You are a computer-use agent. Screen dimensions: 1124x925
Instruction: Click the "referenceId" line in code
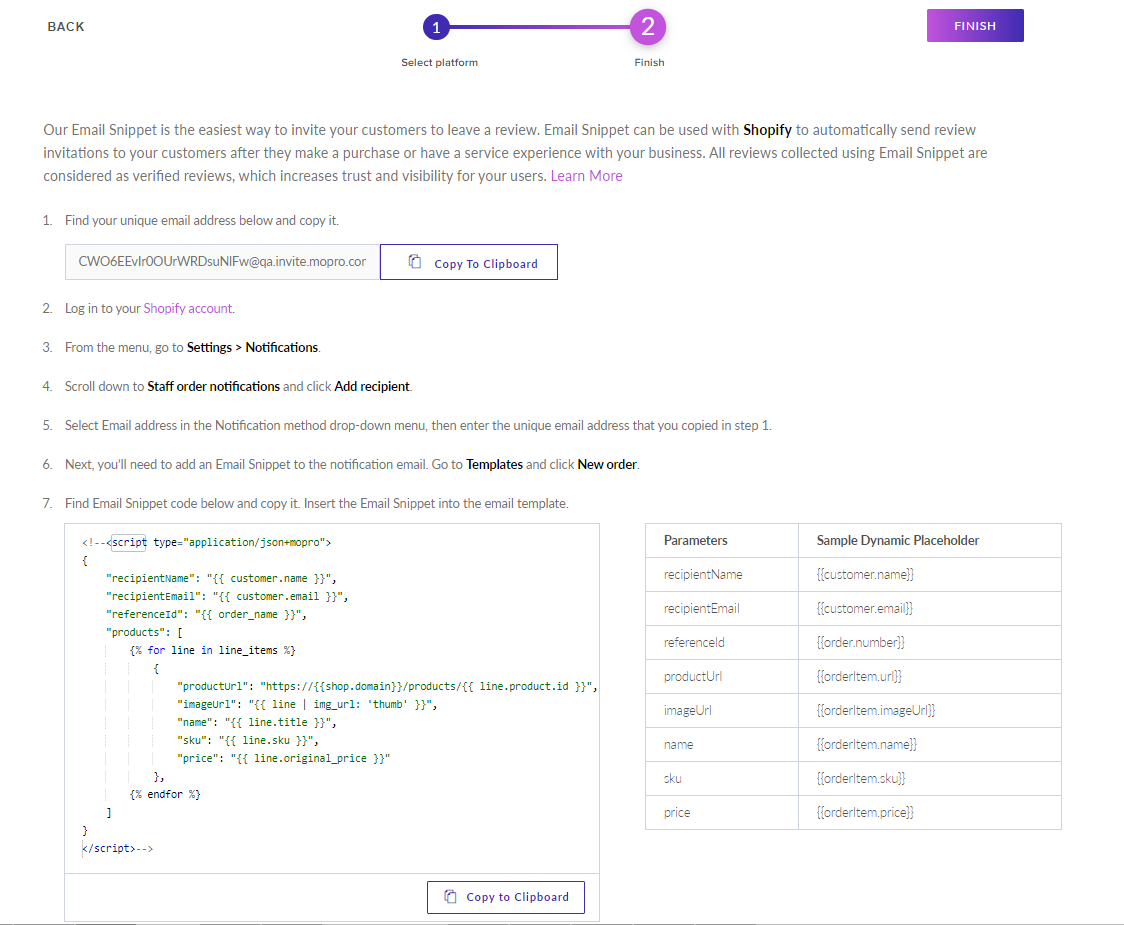click(x=206, y=615)
